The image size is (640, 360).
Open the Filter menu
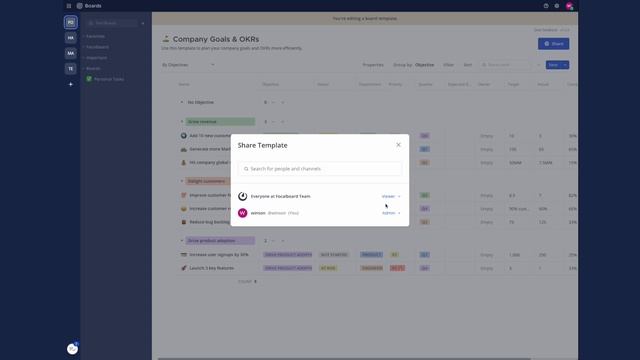(x=448, y=65)
